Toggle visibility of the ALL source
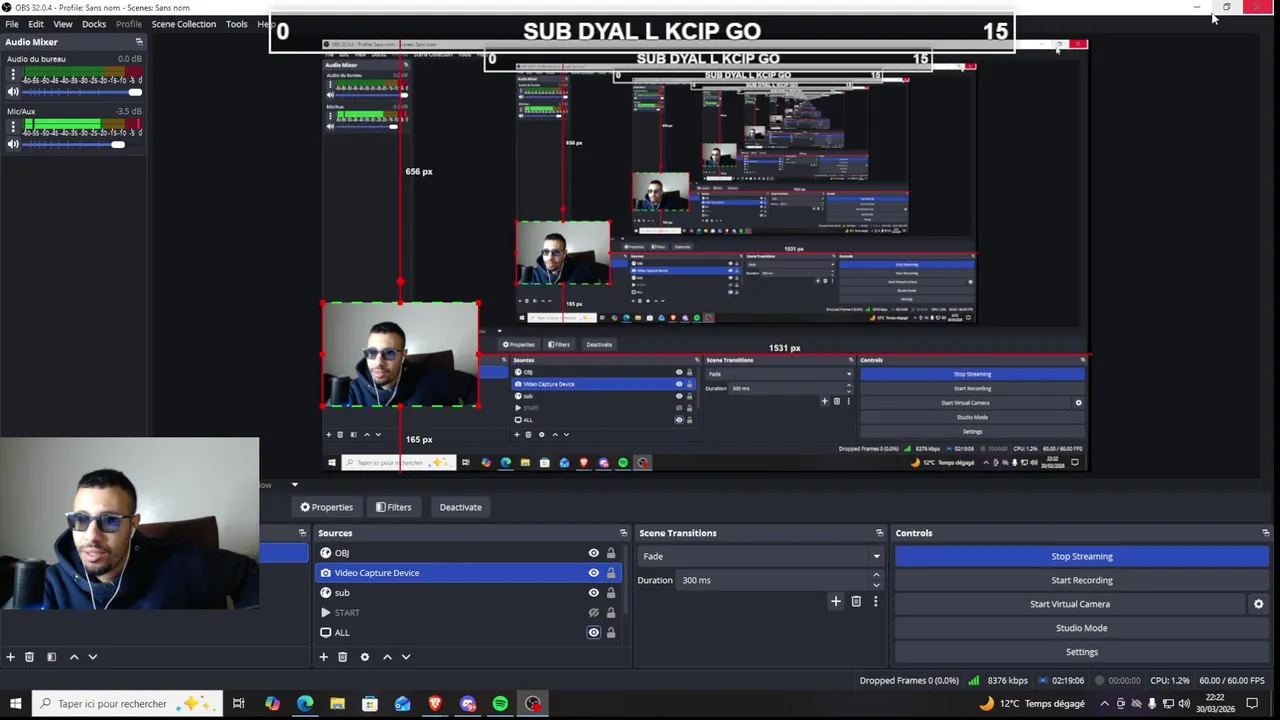The height and width of the screenshot is (720, 1280). (594, 633)
